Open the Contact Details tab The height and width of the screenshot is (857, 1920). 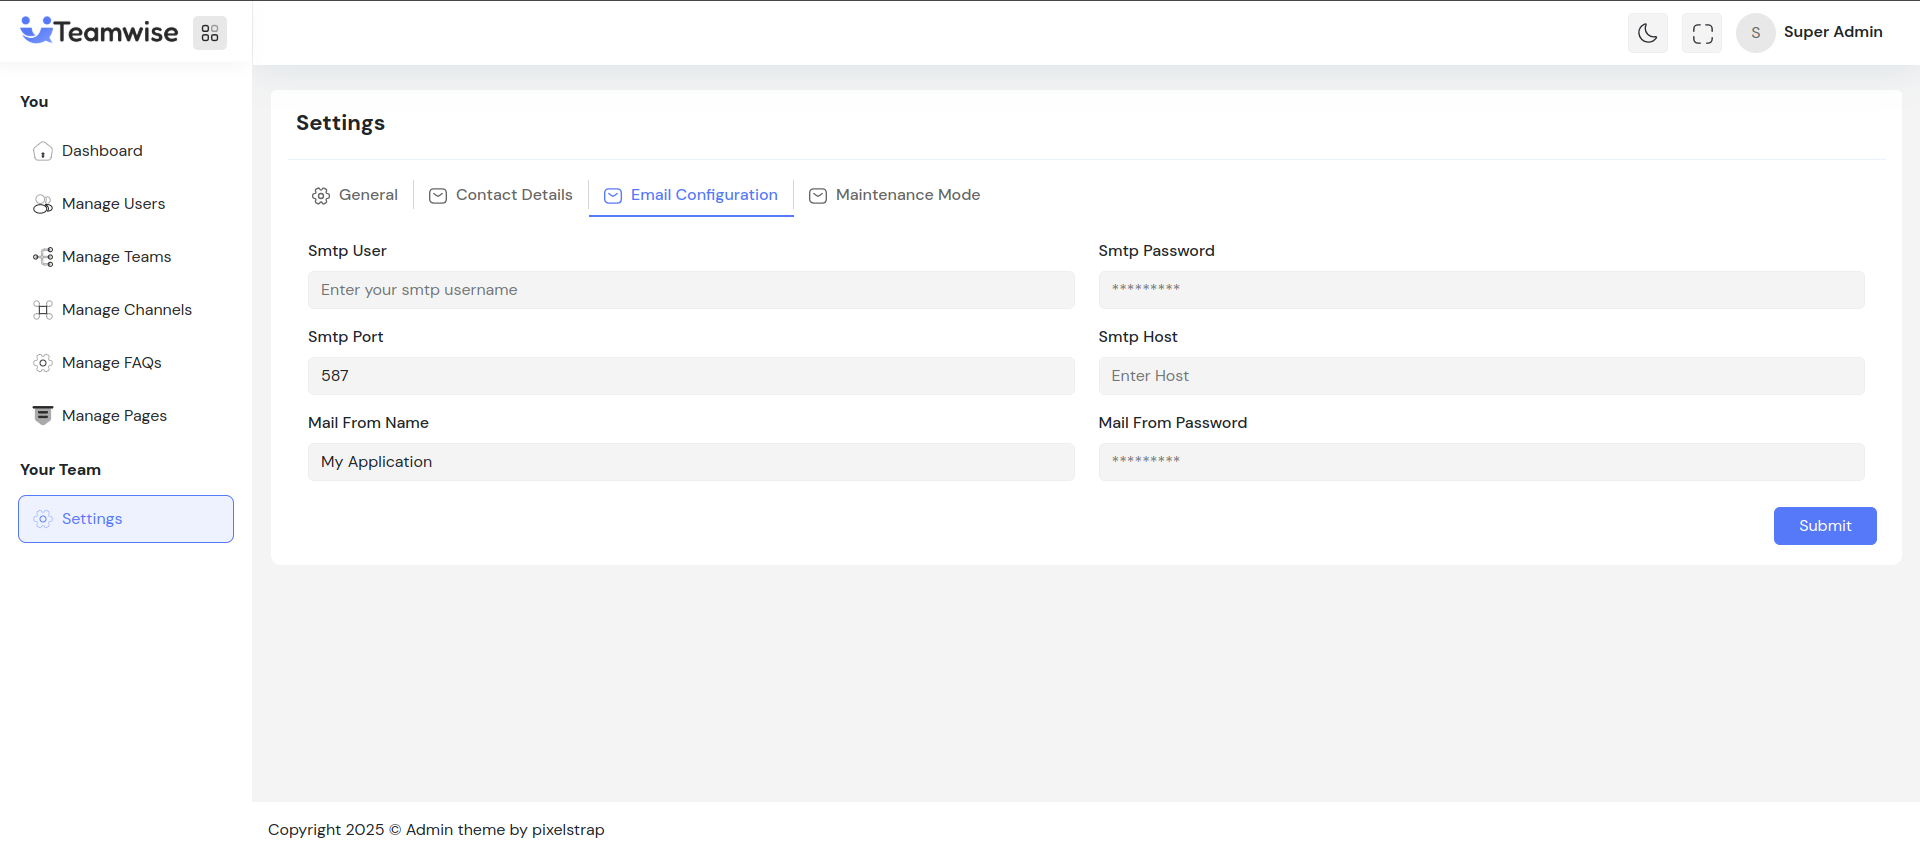501,195
